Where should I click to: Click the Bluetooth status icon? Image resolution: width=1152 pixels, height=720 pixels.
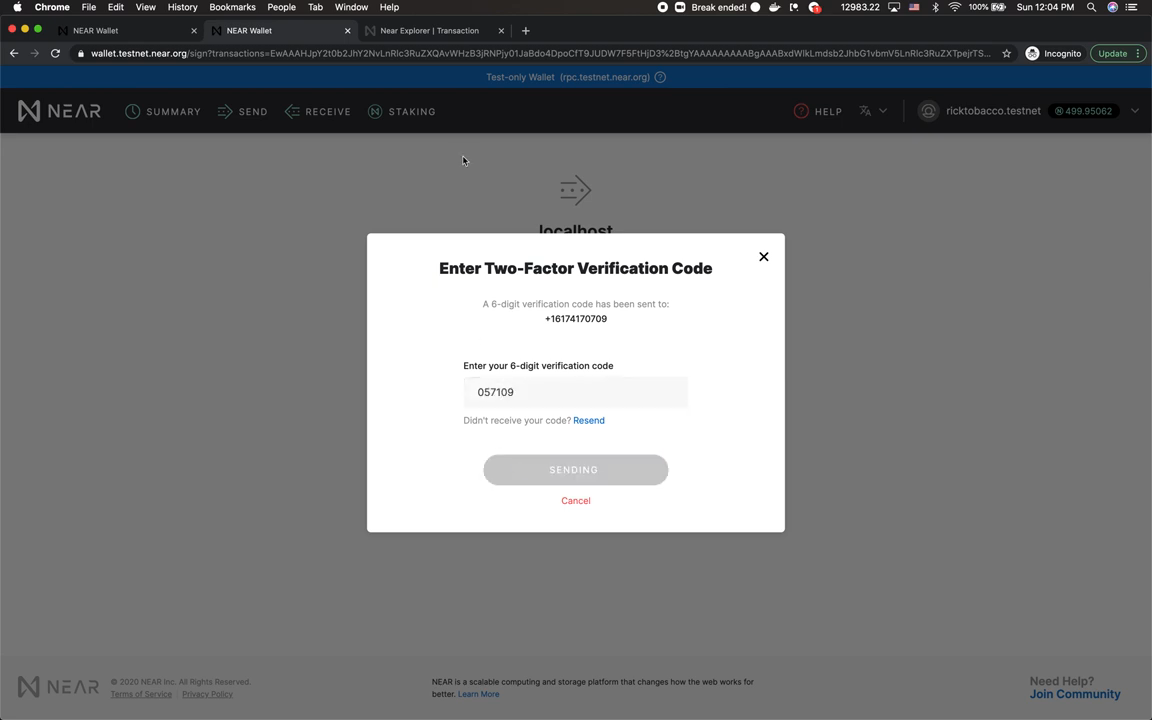coord(935,7)
